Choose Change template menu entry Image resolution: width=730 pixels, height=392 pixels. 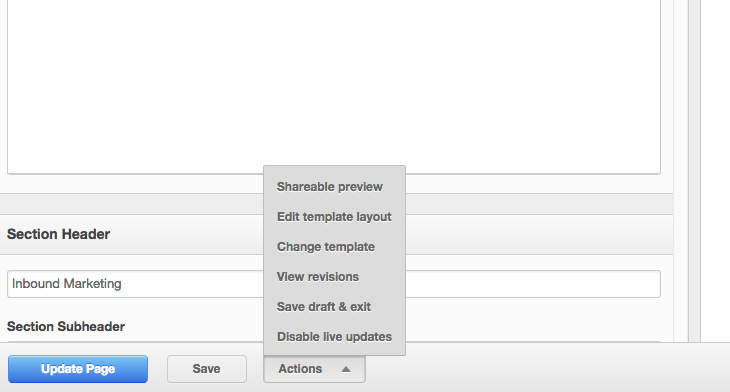[x=325, y=247]
